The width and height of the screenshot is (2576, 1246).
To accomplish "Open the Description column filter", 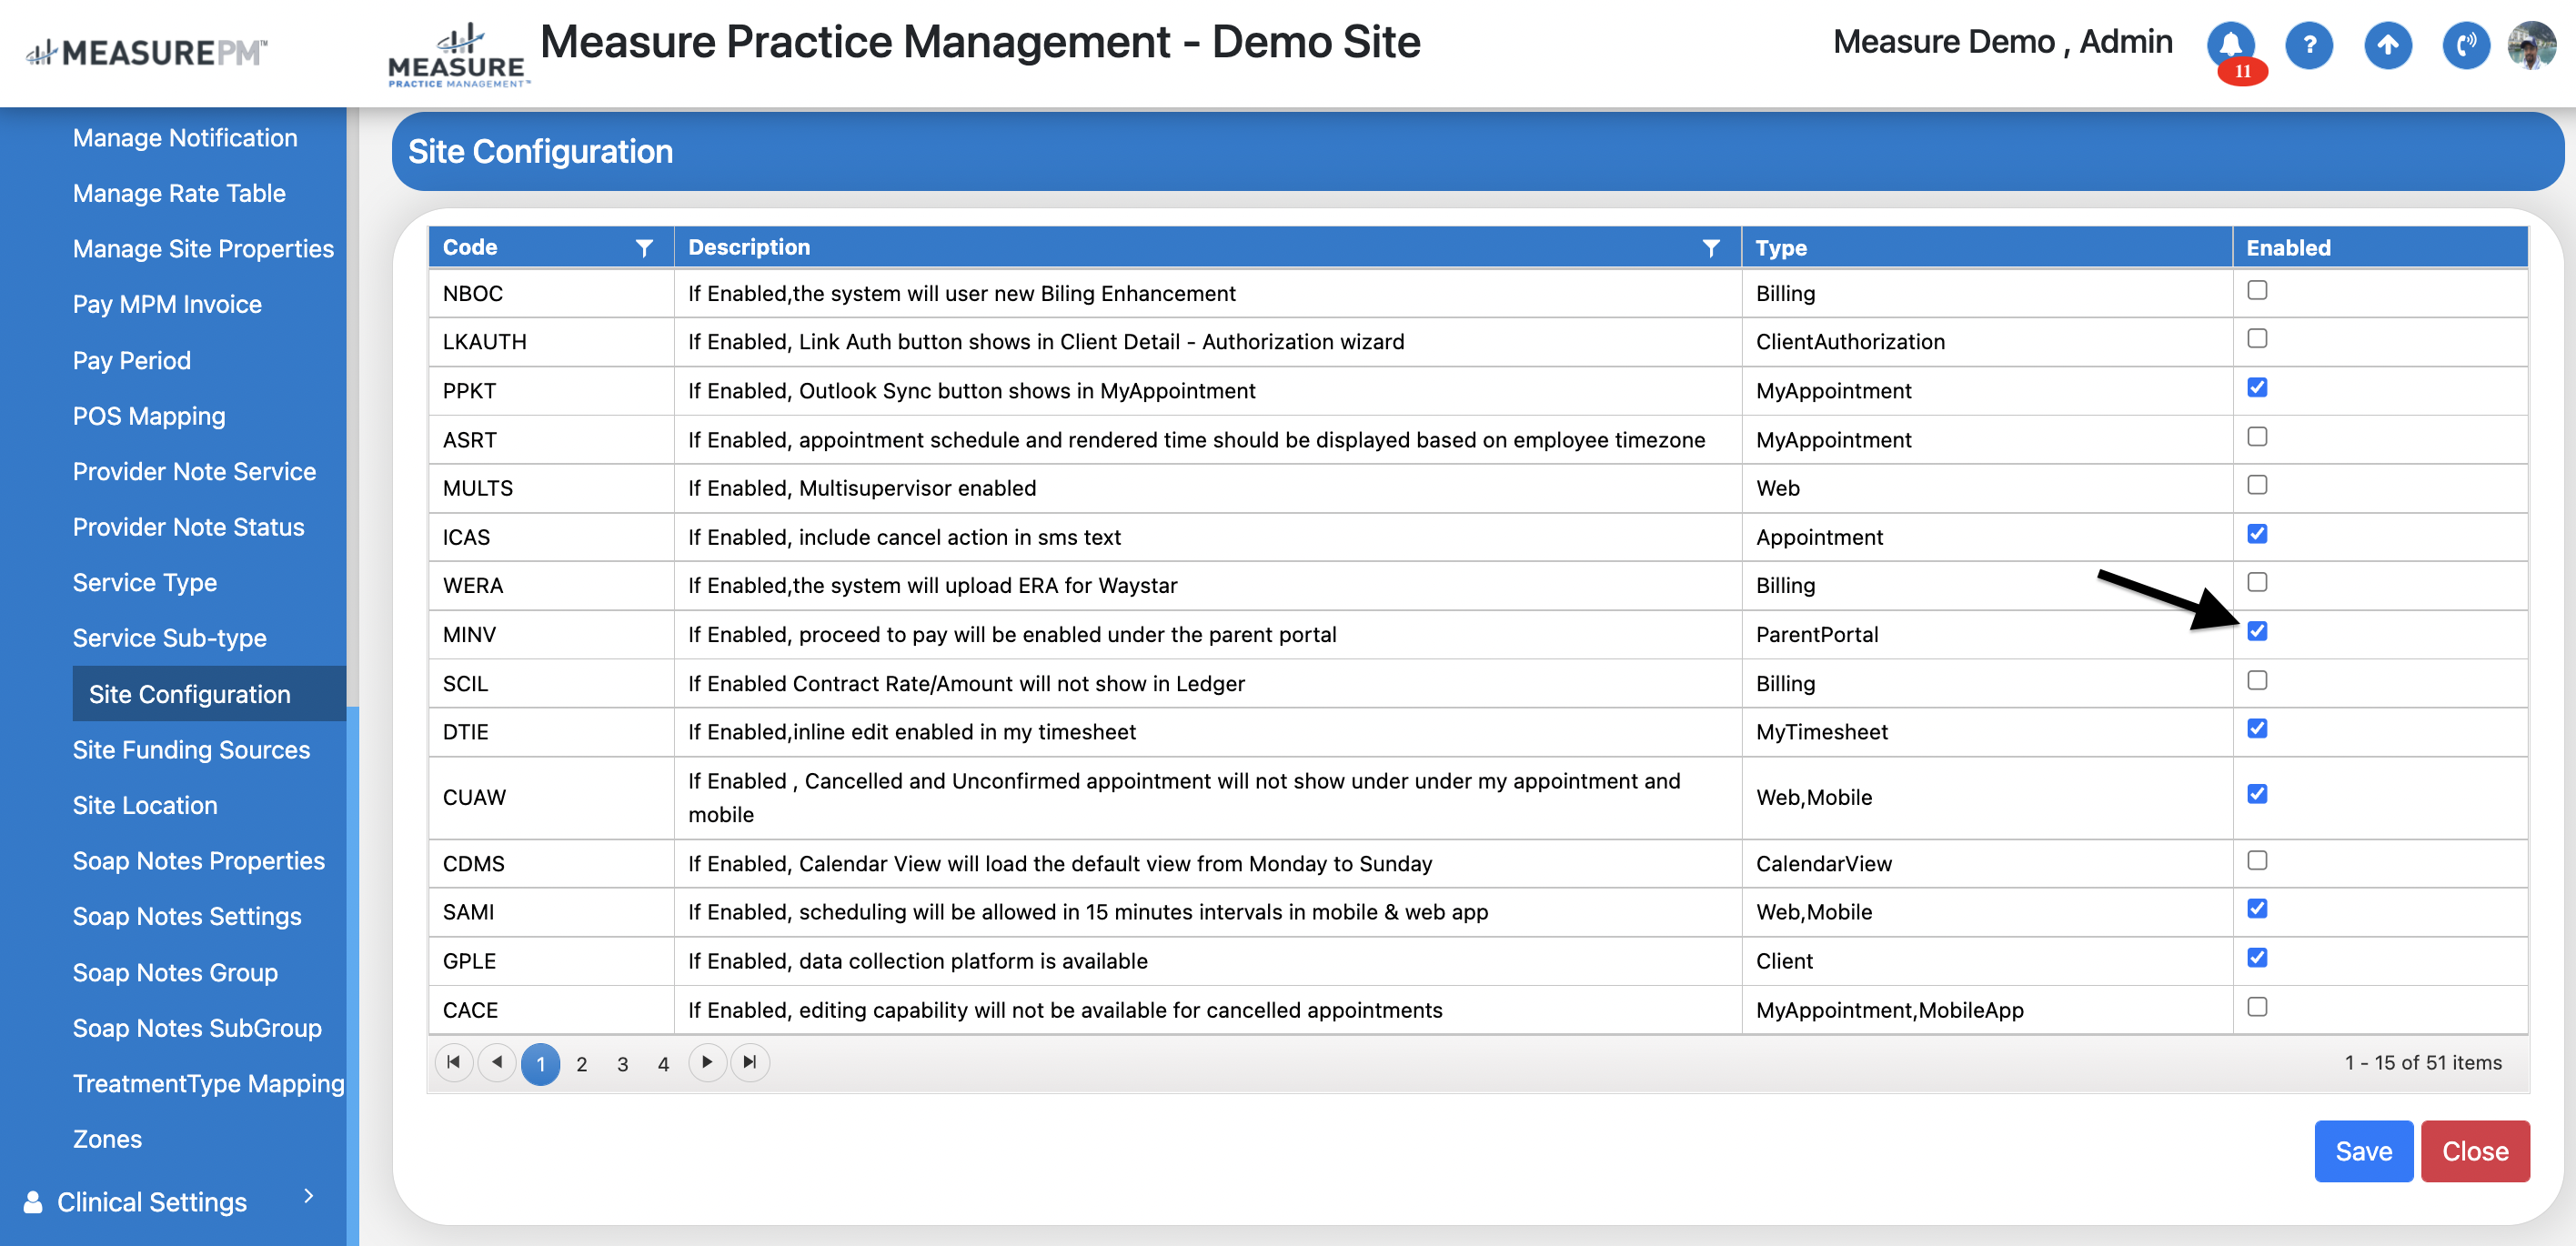I will click(x=1711, y=248).
